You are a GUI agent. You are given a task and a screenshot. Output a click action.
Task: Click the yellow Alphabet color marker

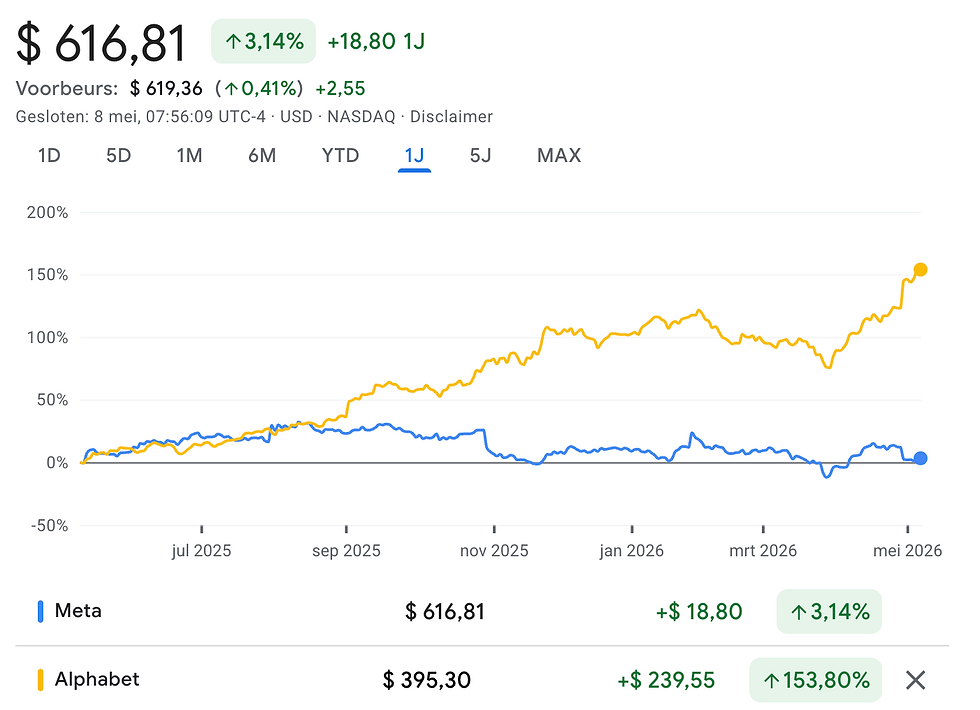click(41, 679)
